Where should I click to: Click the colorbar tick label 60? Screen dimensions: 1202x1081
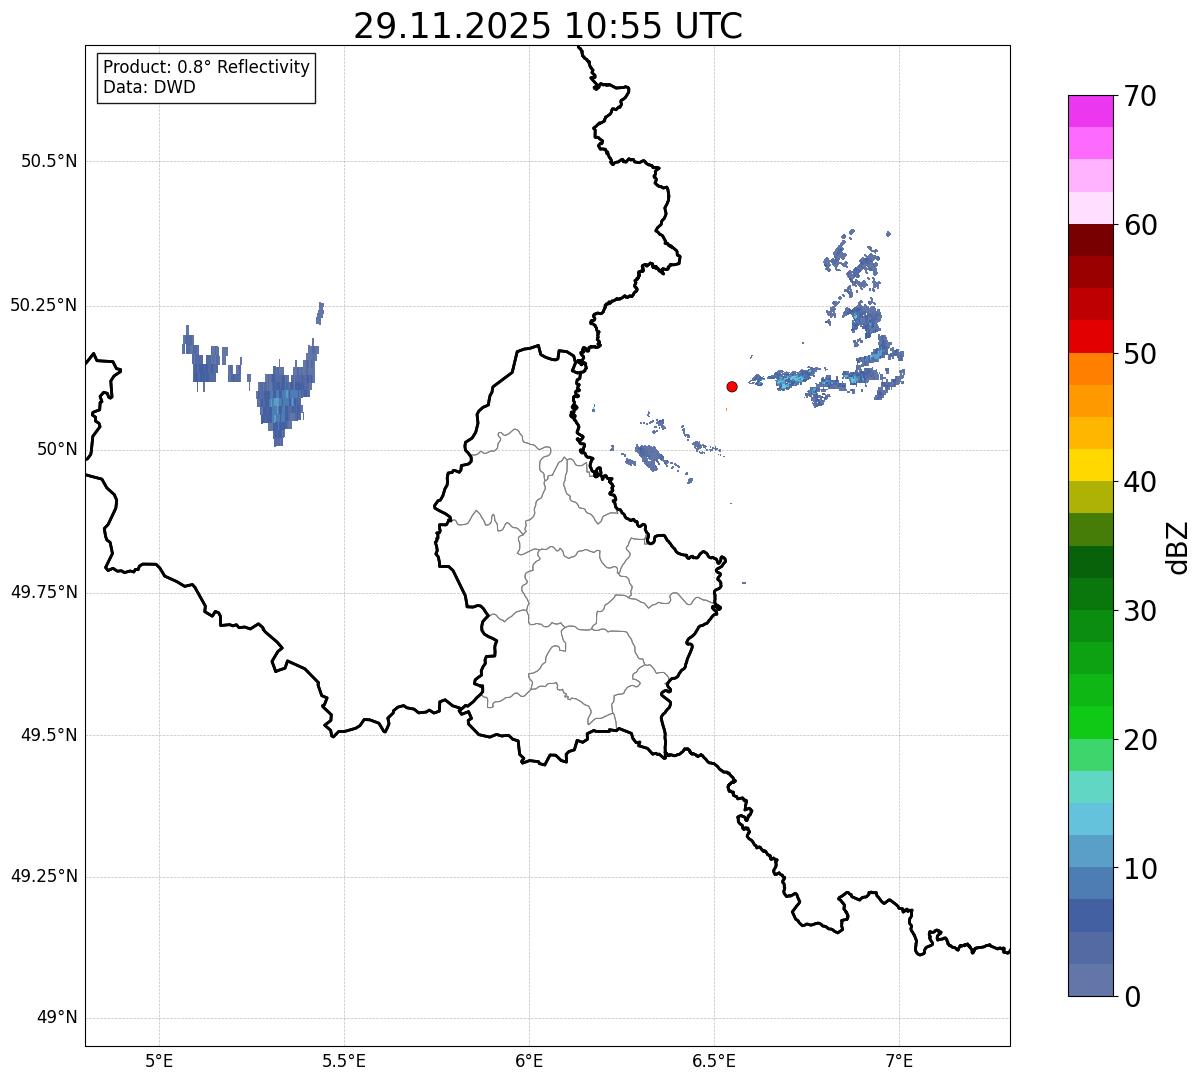1140,225
